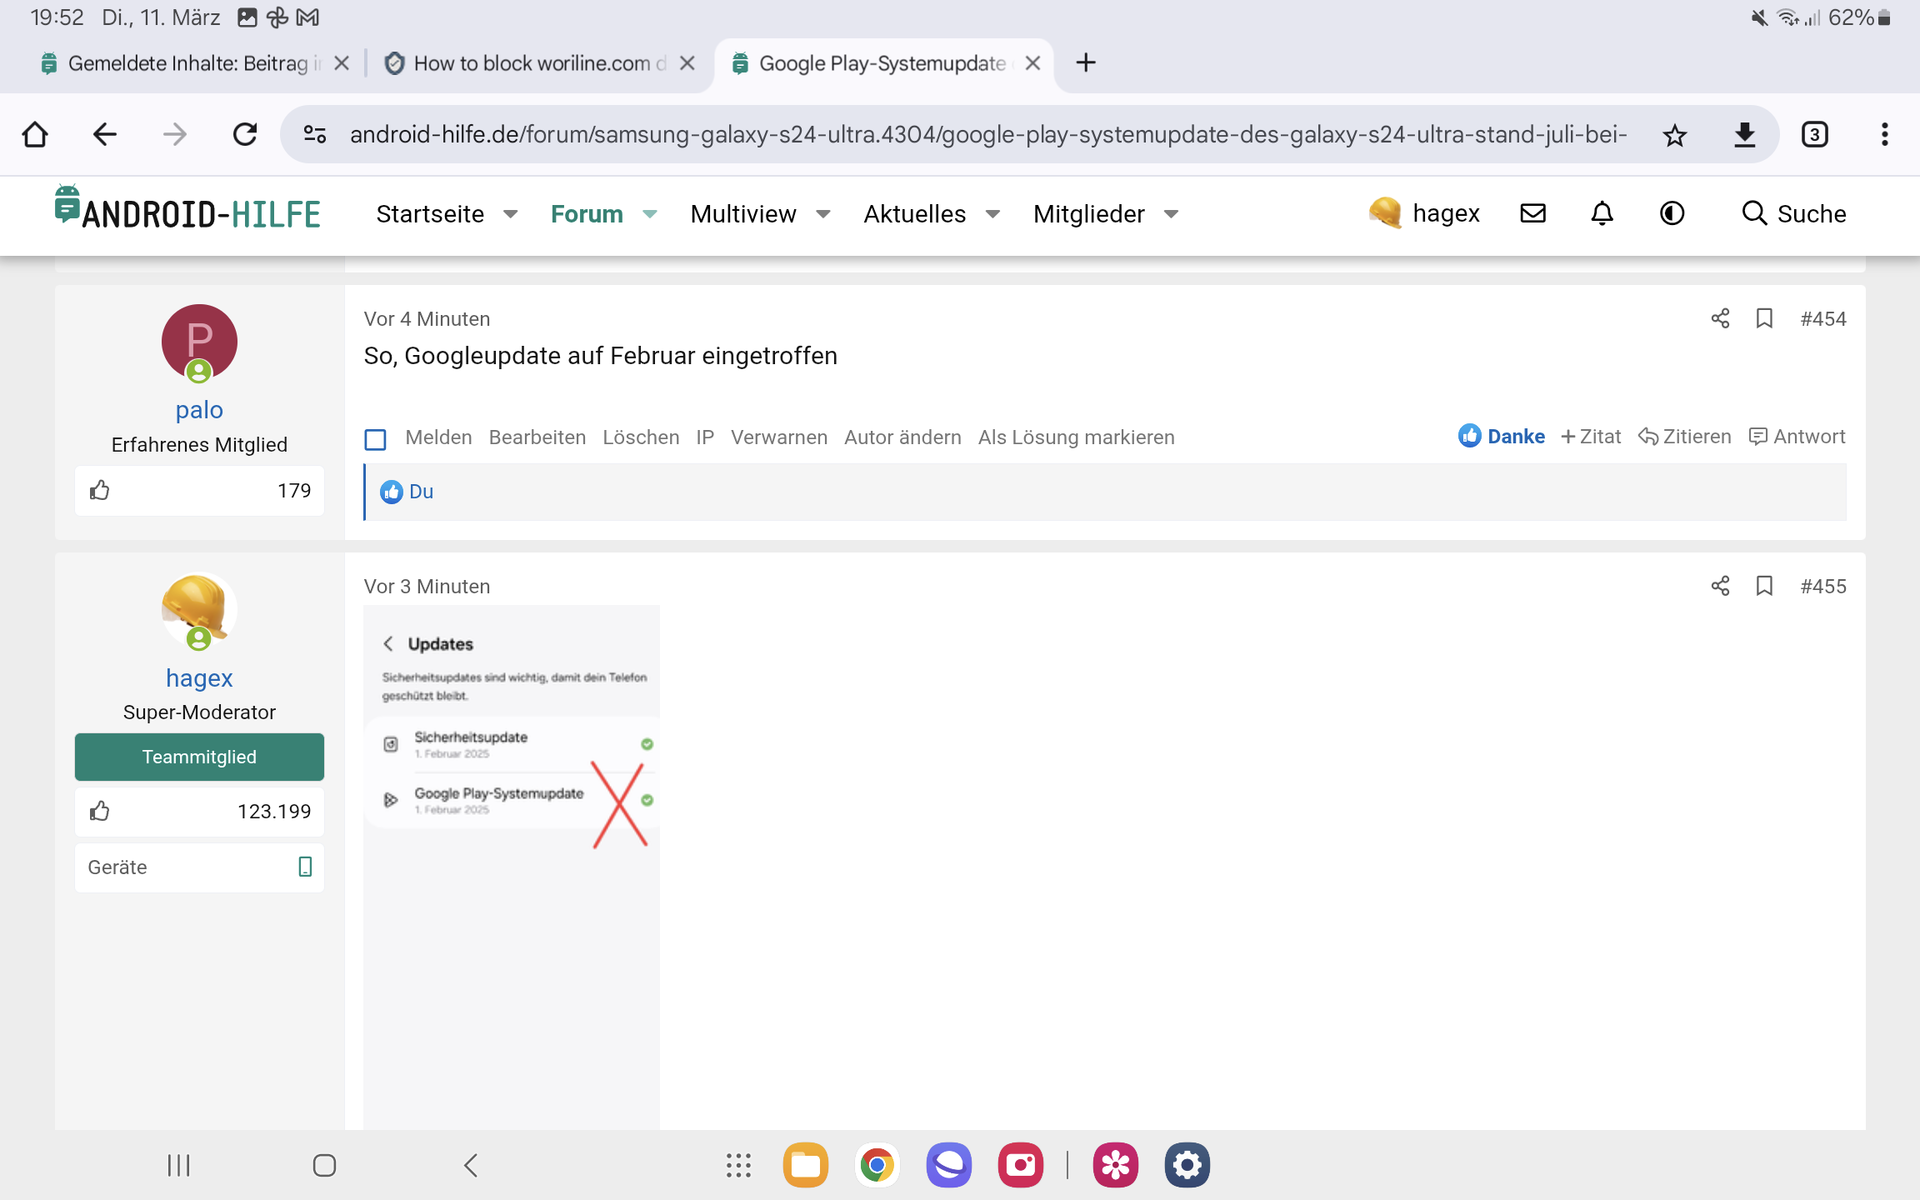Open the Forum menu item

pyautogui.click(x=586, y=214)
